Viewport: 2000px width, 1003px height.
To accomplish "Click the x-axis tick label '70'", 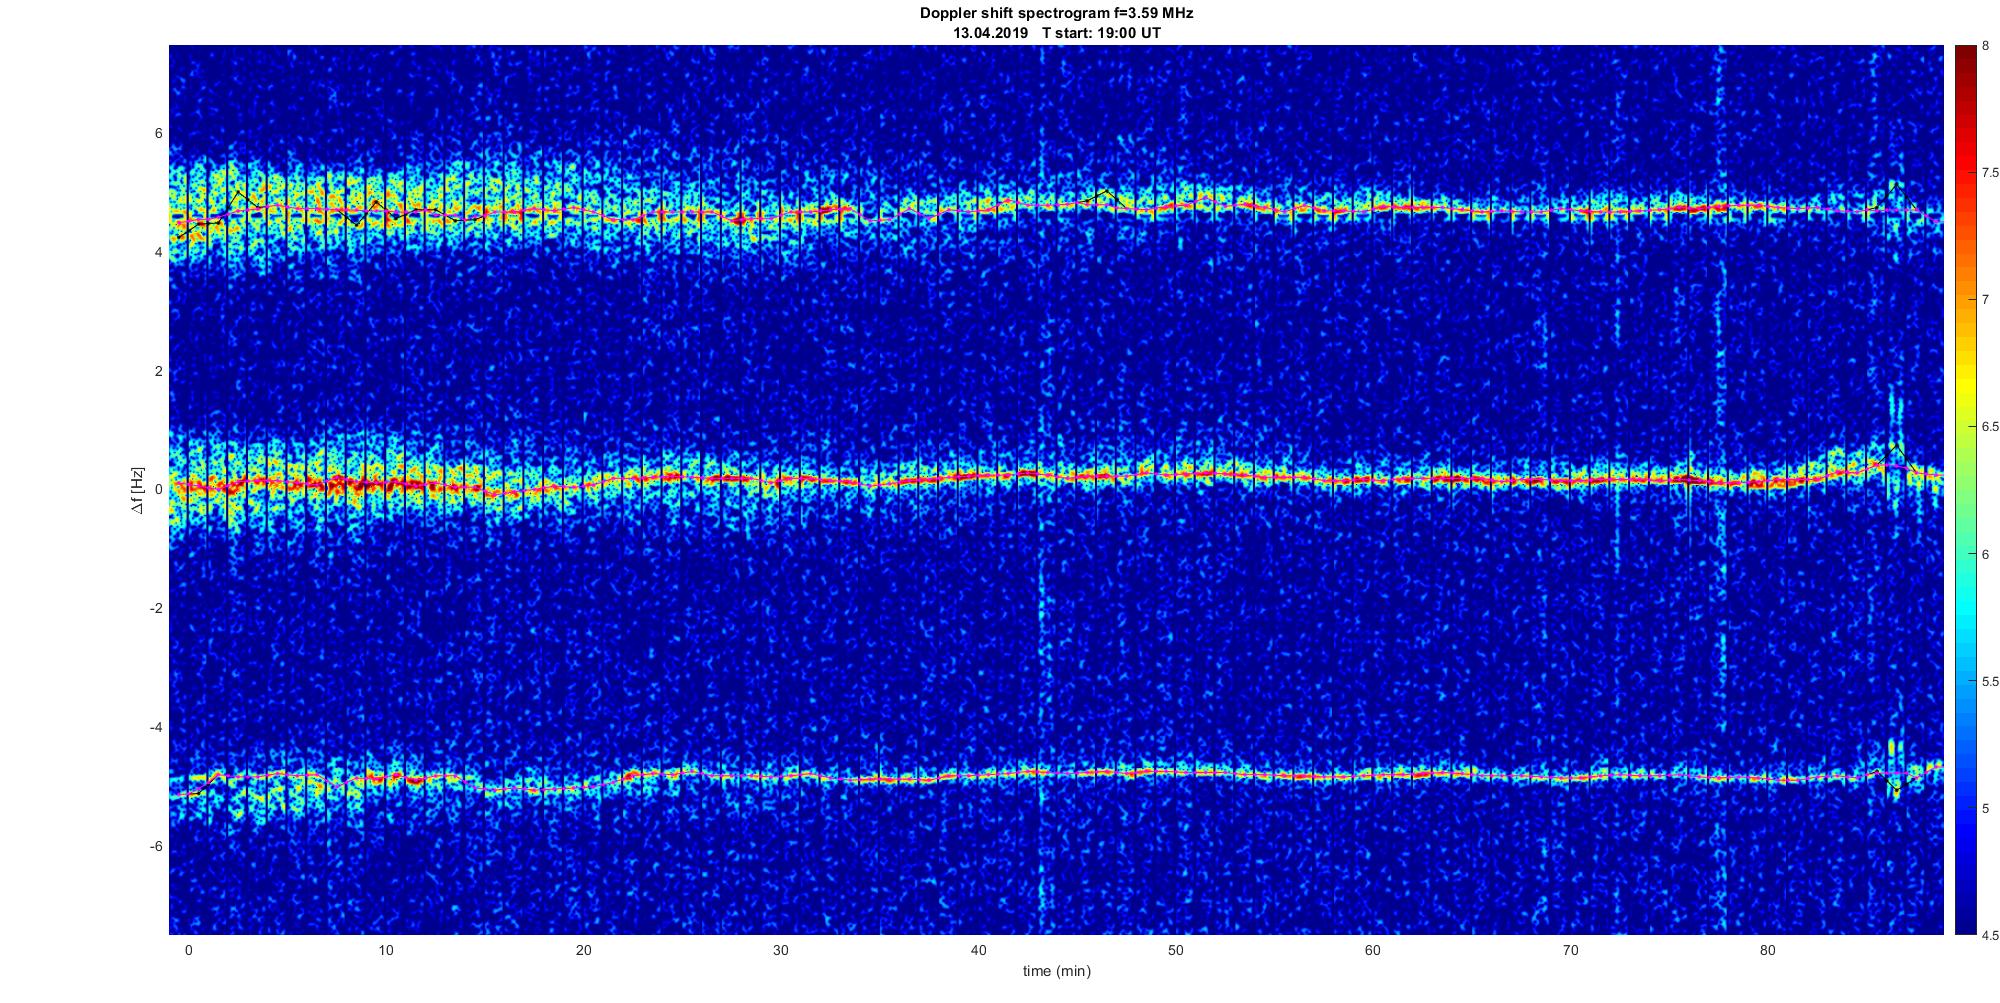I will 1571,950.
